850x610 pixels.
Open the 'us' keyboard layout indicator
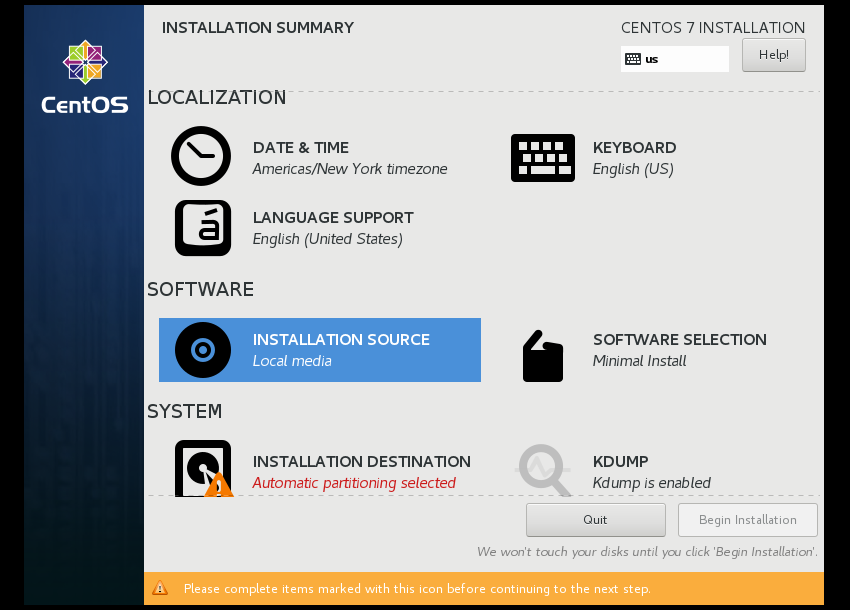[x=674, y=59]
